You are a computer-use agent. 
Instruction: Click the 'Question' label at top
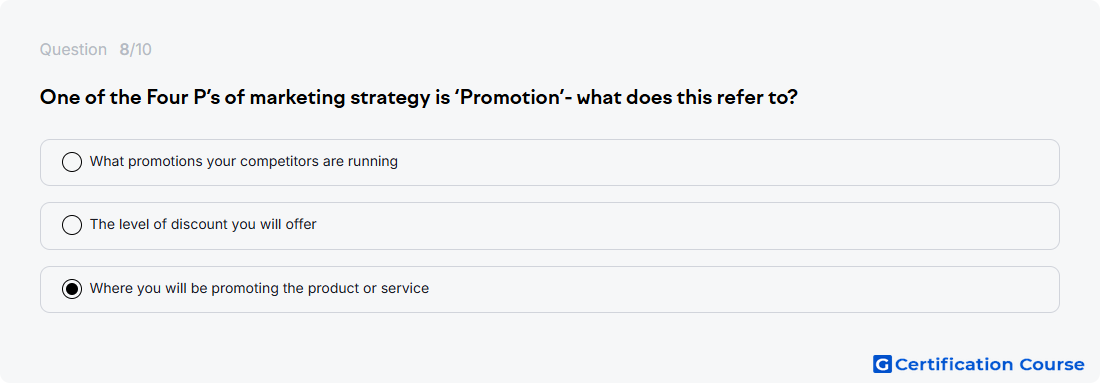(73, 50)
